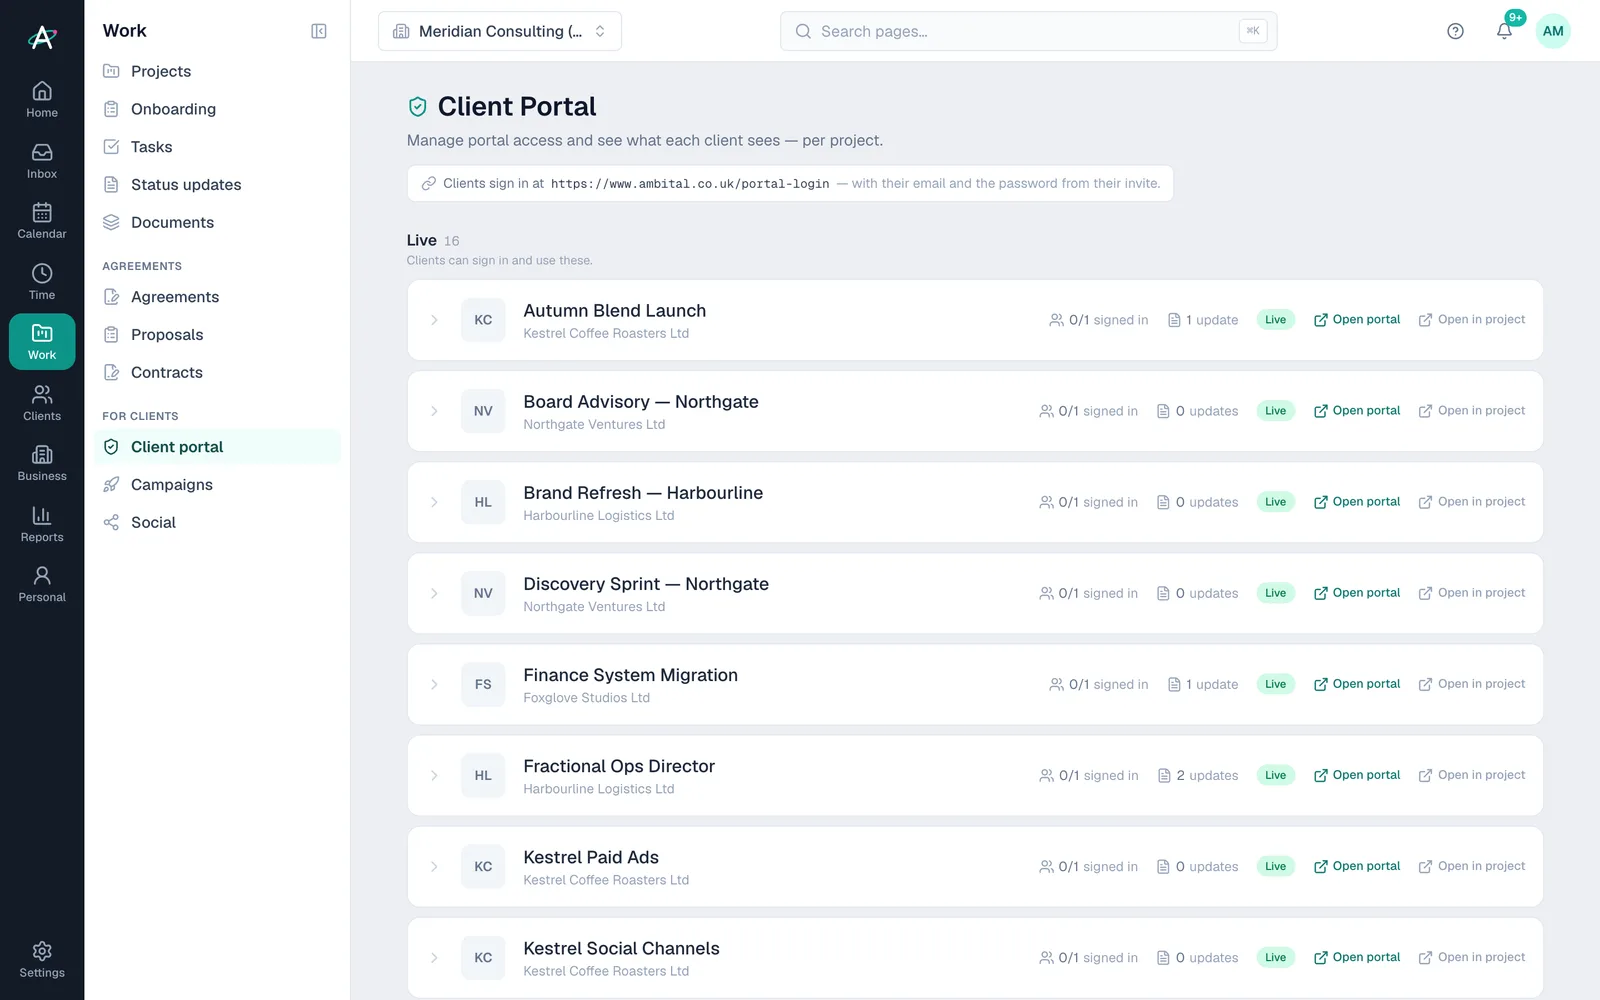Click the NV avatar for Board Advisory
The height and width of the screenshot is (1000, 1600).
point(483,411)
